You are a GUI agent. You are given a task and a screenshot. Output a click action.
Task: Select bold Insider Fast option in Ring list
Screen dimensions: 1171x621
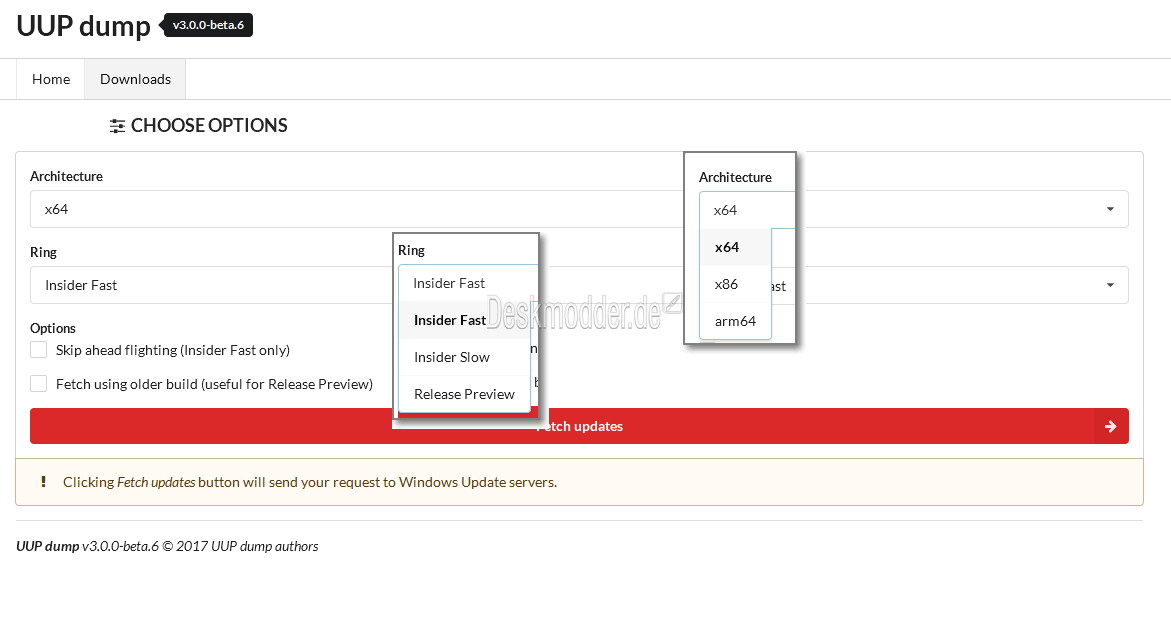pyautogui.click(x=464, y=320)
